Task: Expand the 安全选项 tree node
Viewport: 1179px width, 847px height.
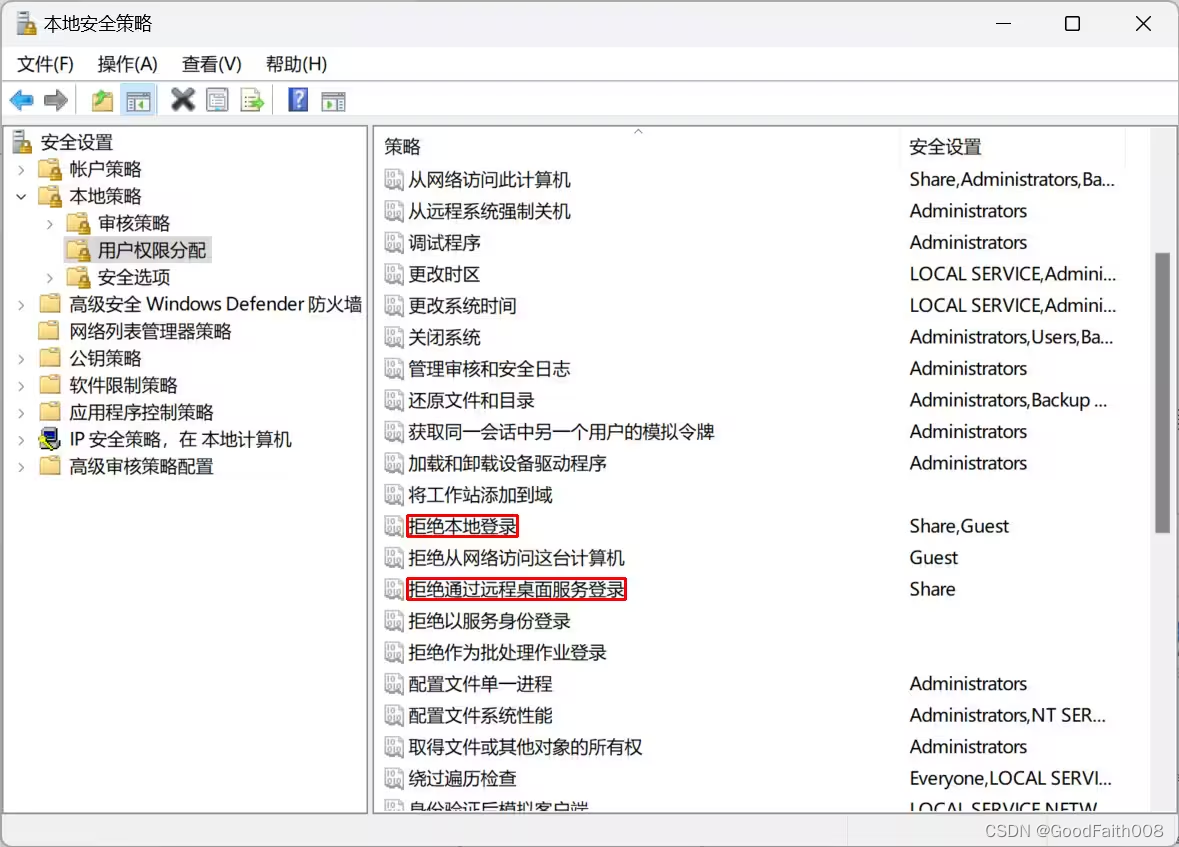Action: (x=50, y=278)
